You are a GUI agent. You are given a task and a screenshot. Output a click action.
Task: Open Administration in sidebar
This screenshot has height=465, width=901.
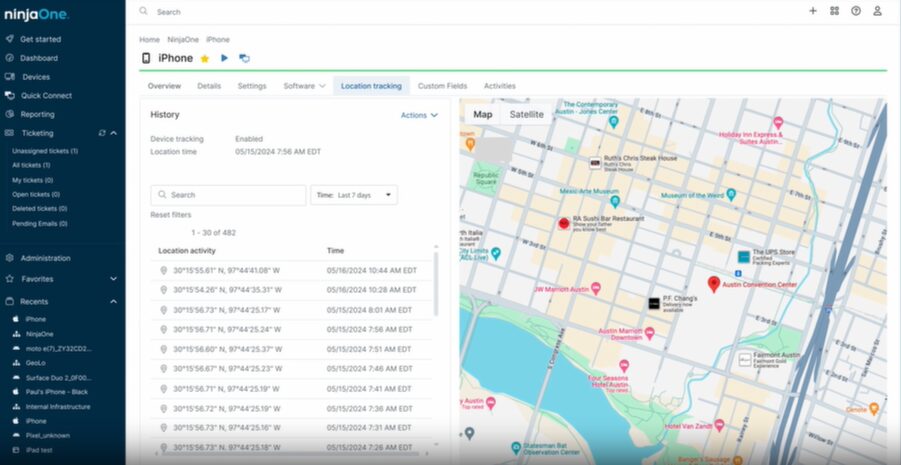pos(45,258)
